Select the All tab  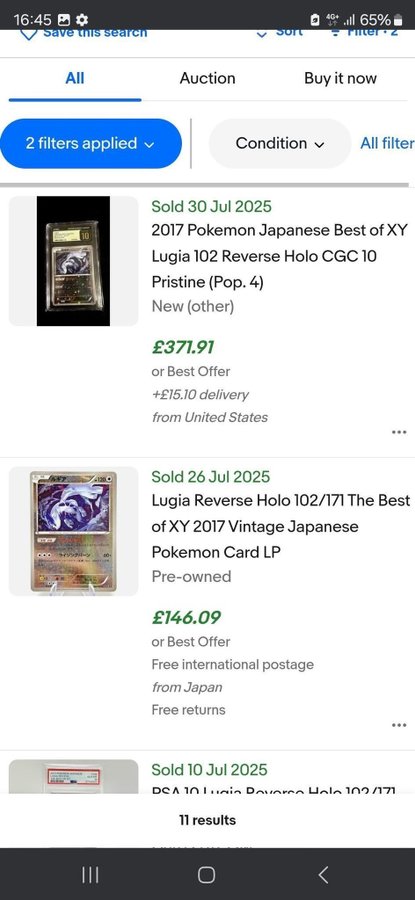75,79
